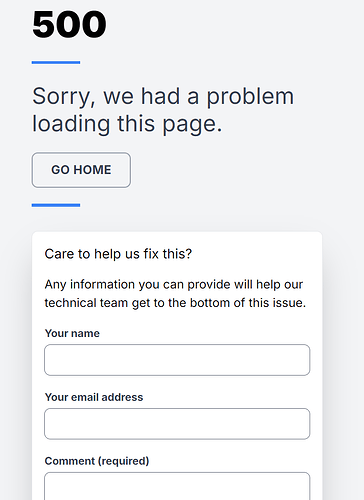Click the "loading this page." text line
Image resolution: width=364 pixels, height=500 pixels.
click(127, 124)
